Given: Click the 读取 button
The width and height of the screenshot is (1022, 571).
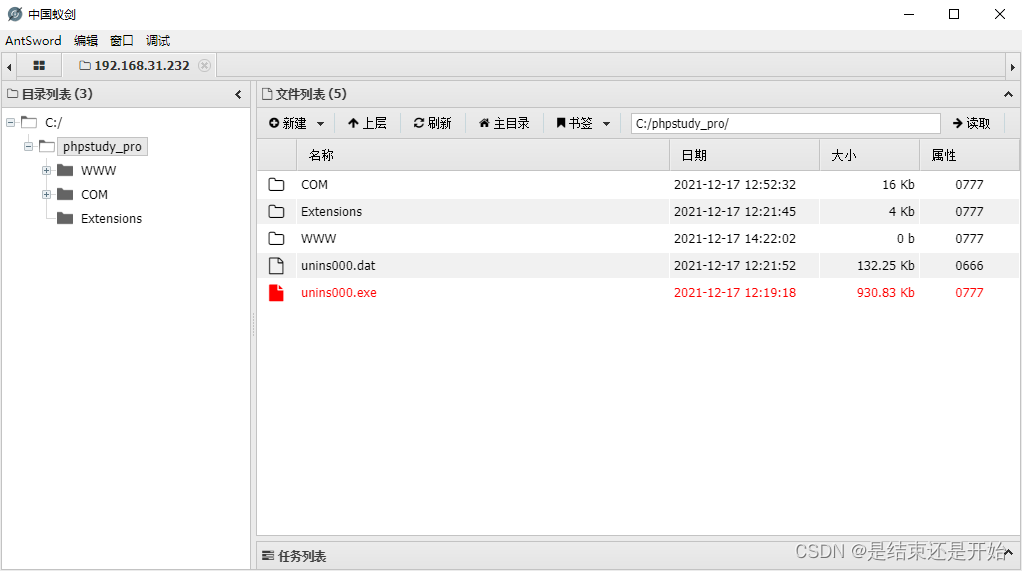Looking at the screenshot, I should coord(971,123).
